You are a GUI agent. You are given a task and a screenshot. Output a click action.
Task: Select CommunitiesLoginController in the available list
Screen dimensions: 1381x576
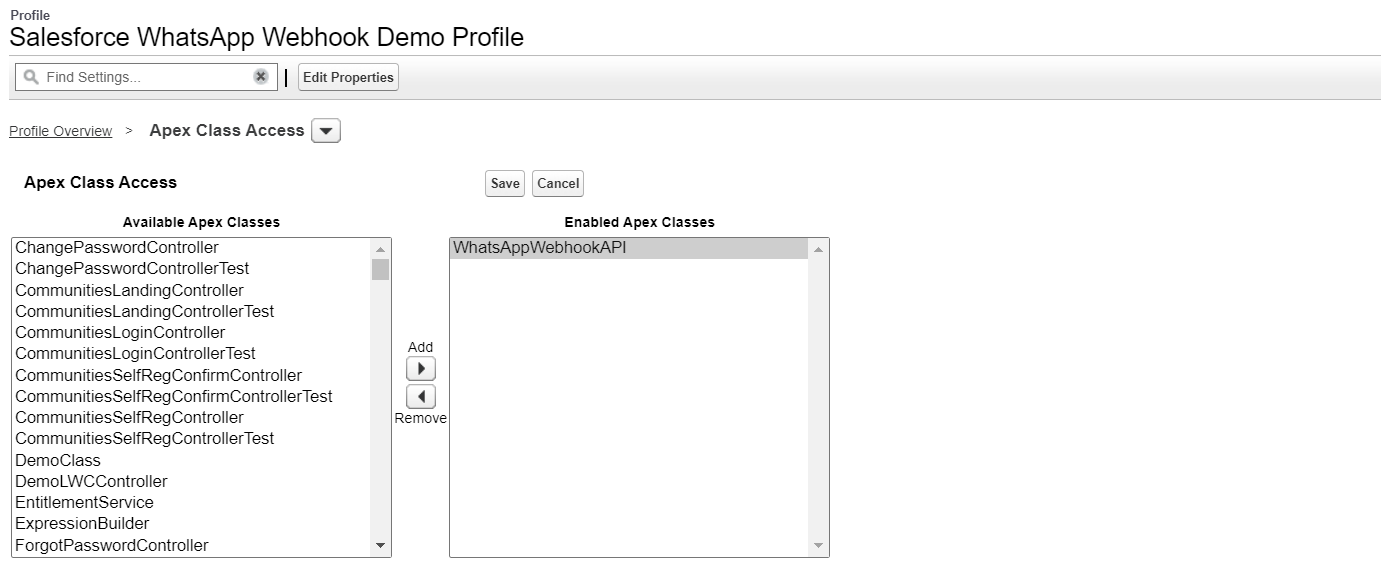[120, 332]
